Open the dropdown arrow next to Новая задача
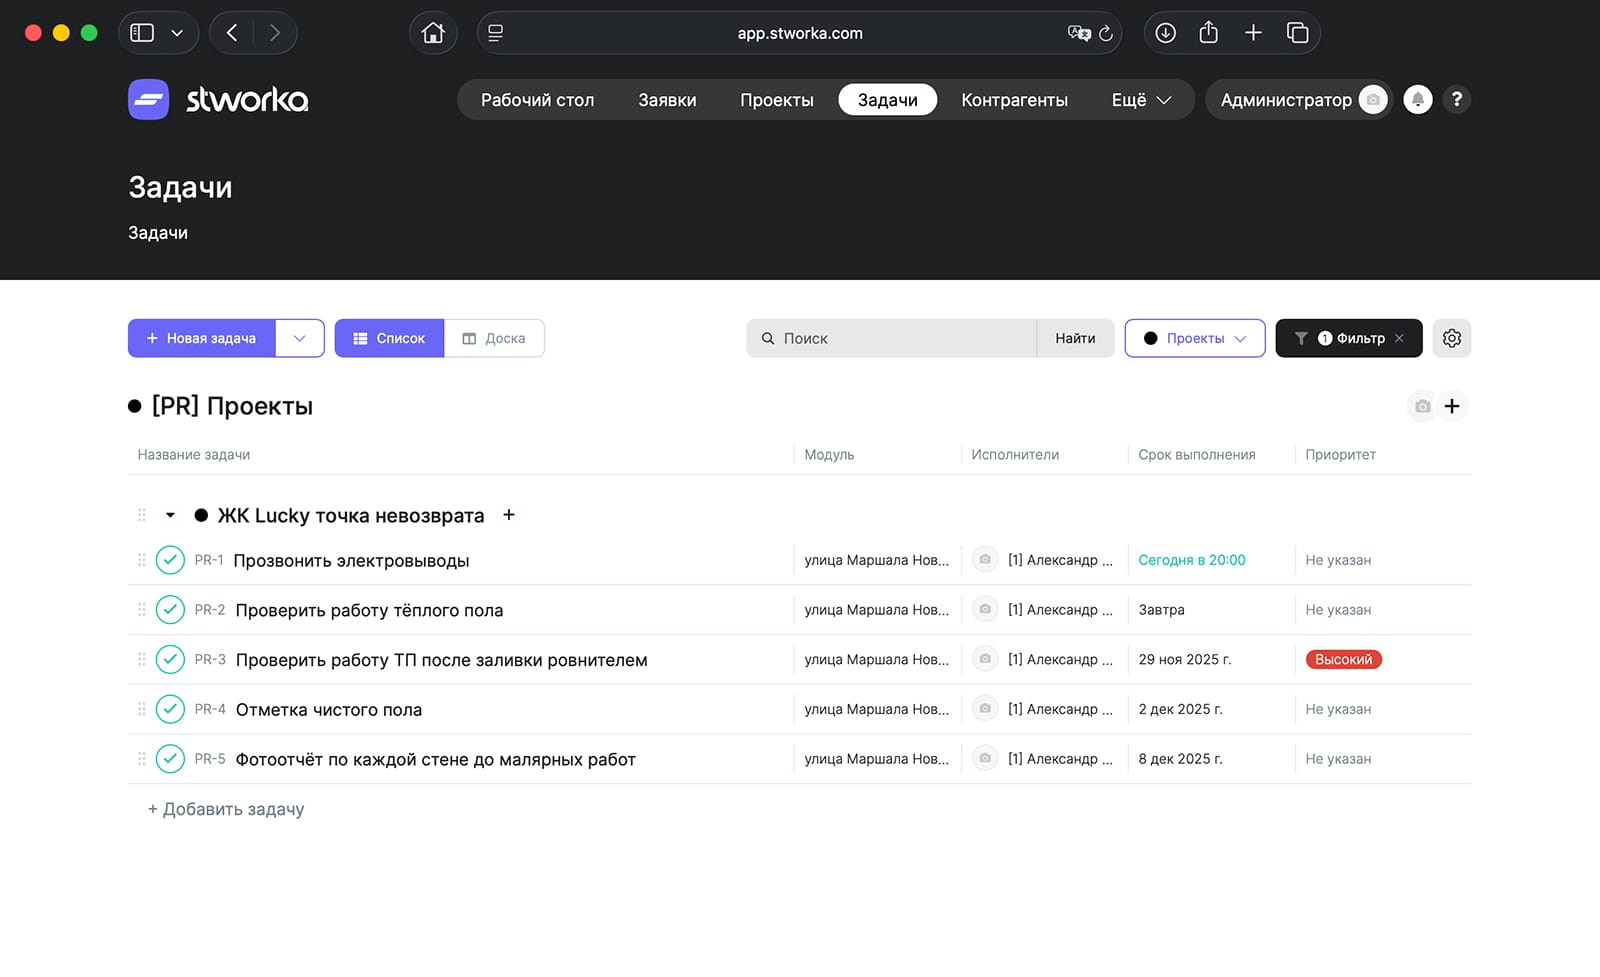The image size is (1600, 977). (x=299, y=338)
